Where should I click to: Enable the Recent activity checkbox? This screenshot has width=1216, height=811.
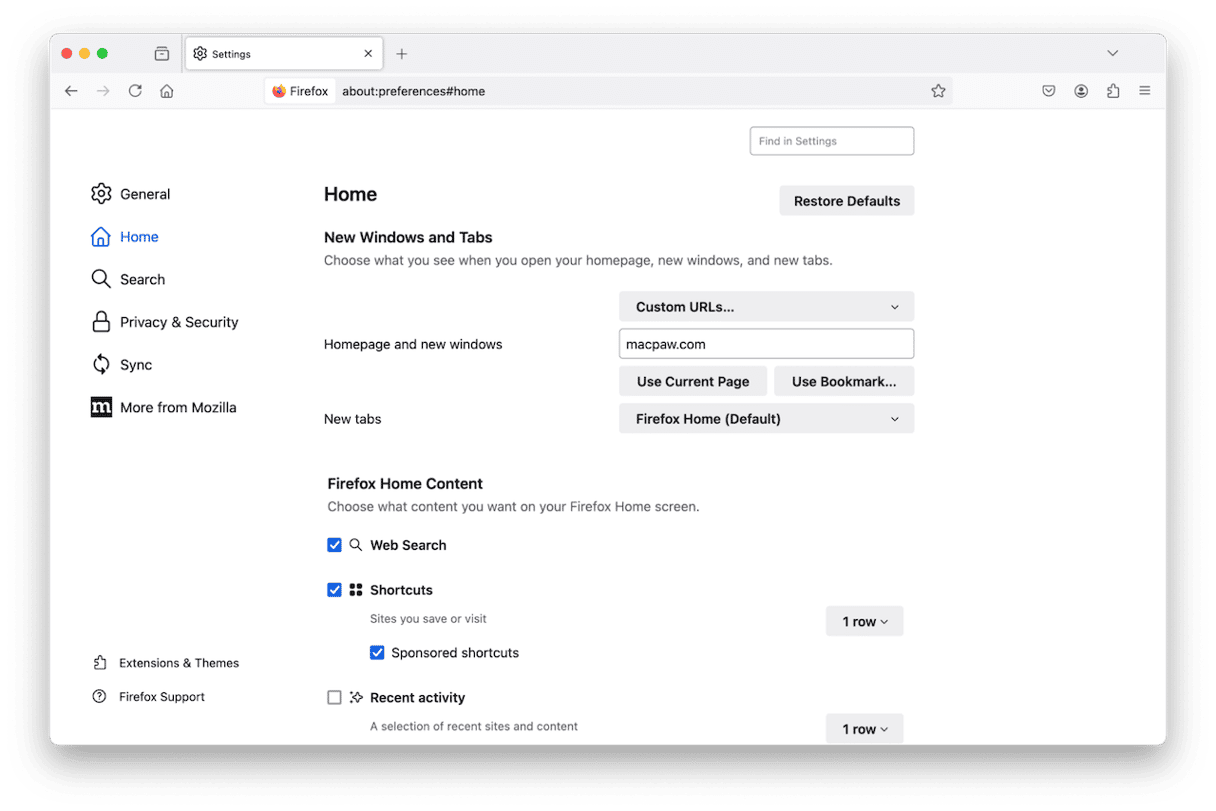335,698
